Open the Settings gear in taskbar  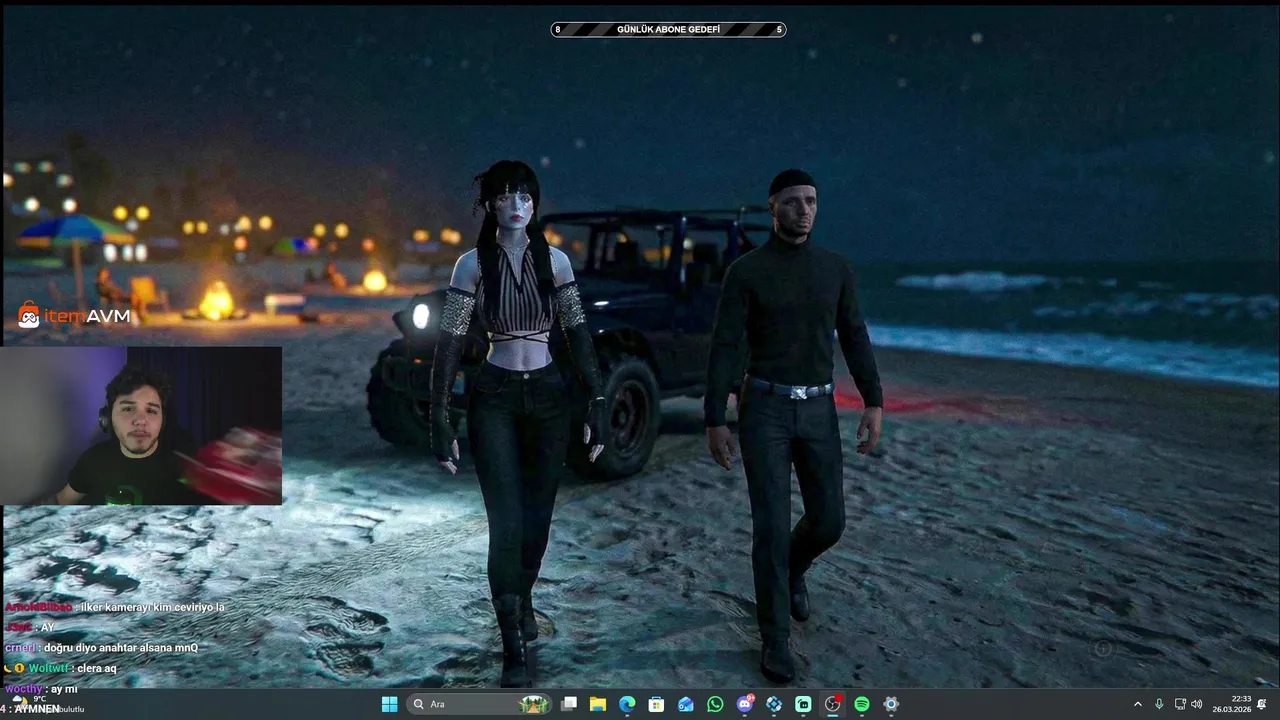(891, 704)
